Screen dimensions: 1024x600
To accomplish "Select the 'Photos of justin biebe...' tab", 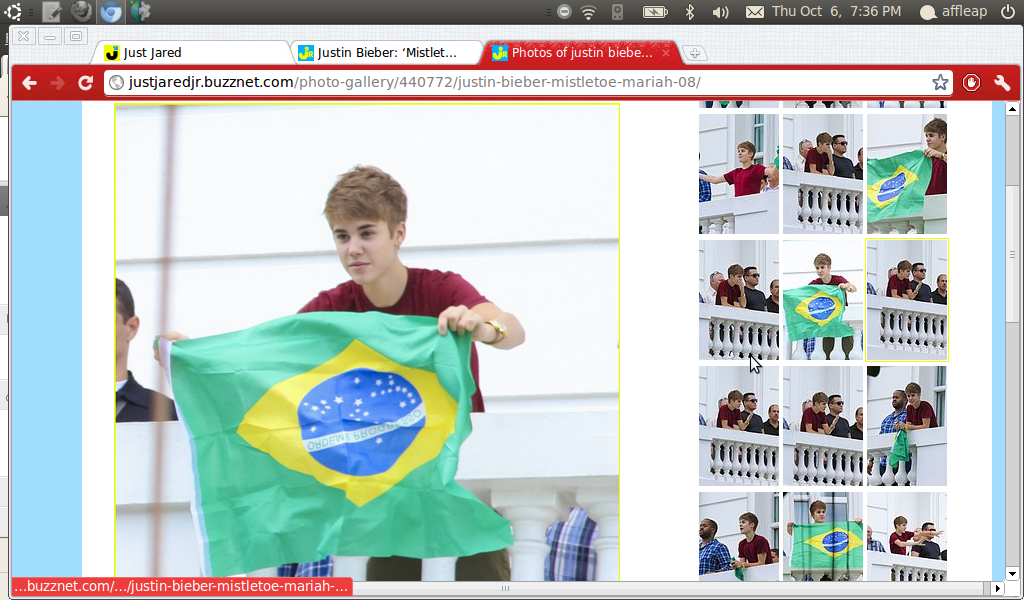I will click(x=581, y=53).
